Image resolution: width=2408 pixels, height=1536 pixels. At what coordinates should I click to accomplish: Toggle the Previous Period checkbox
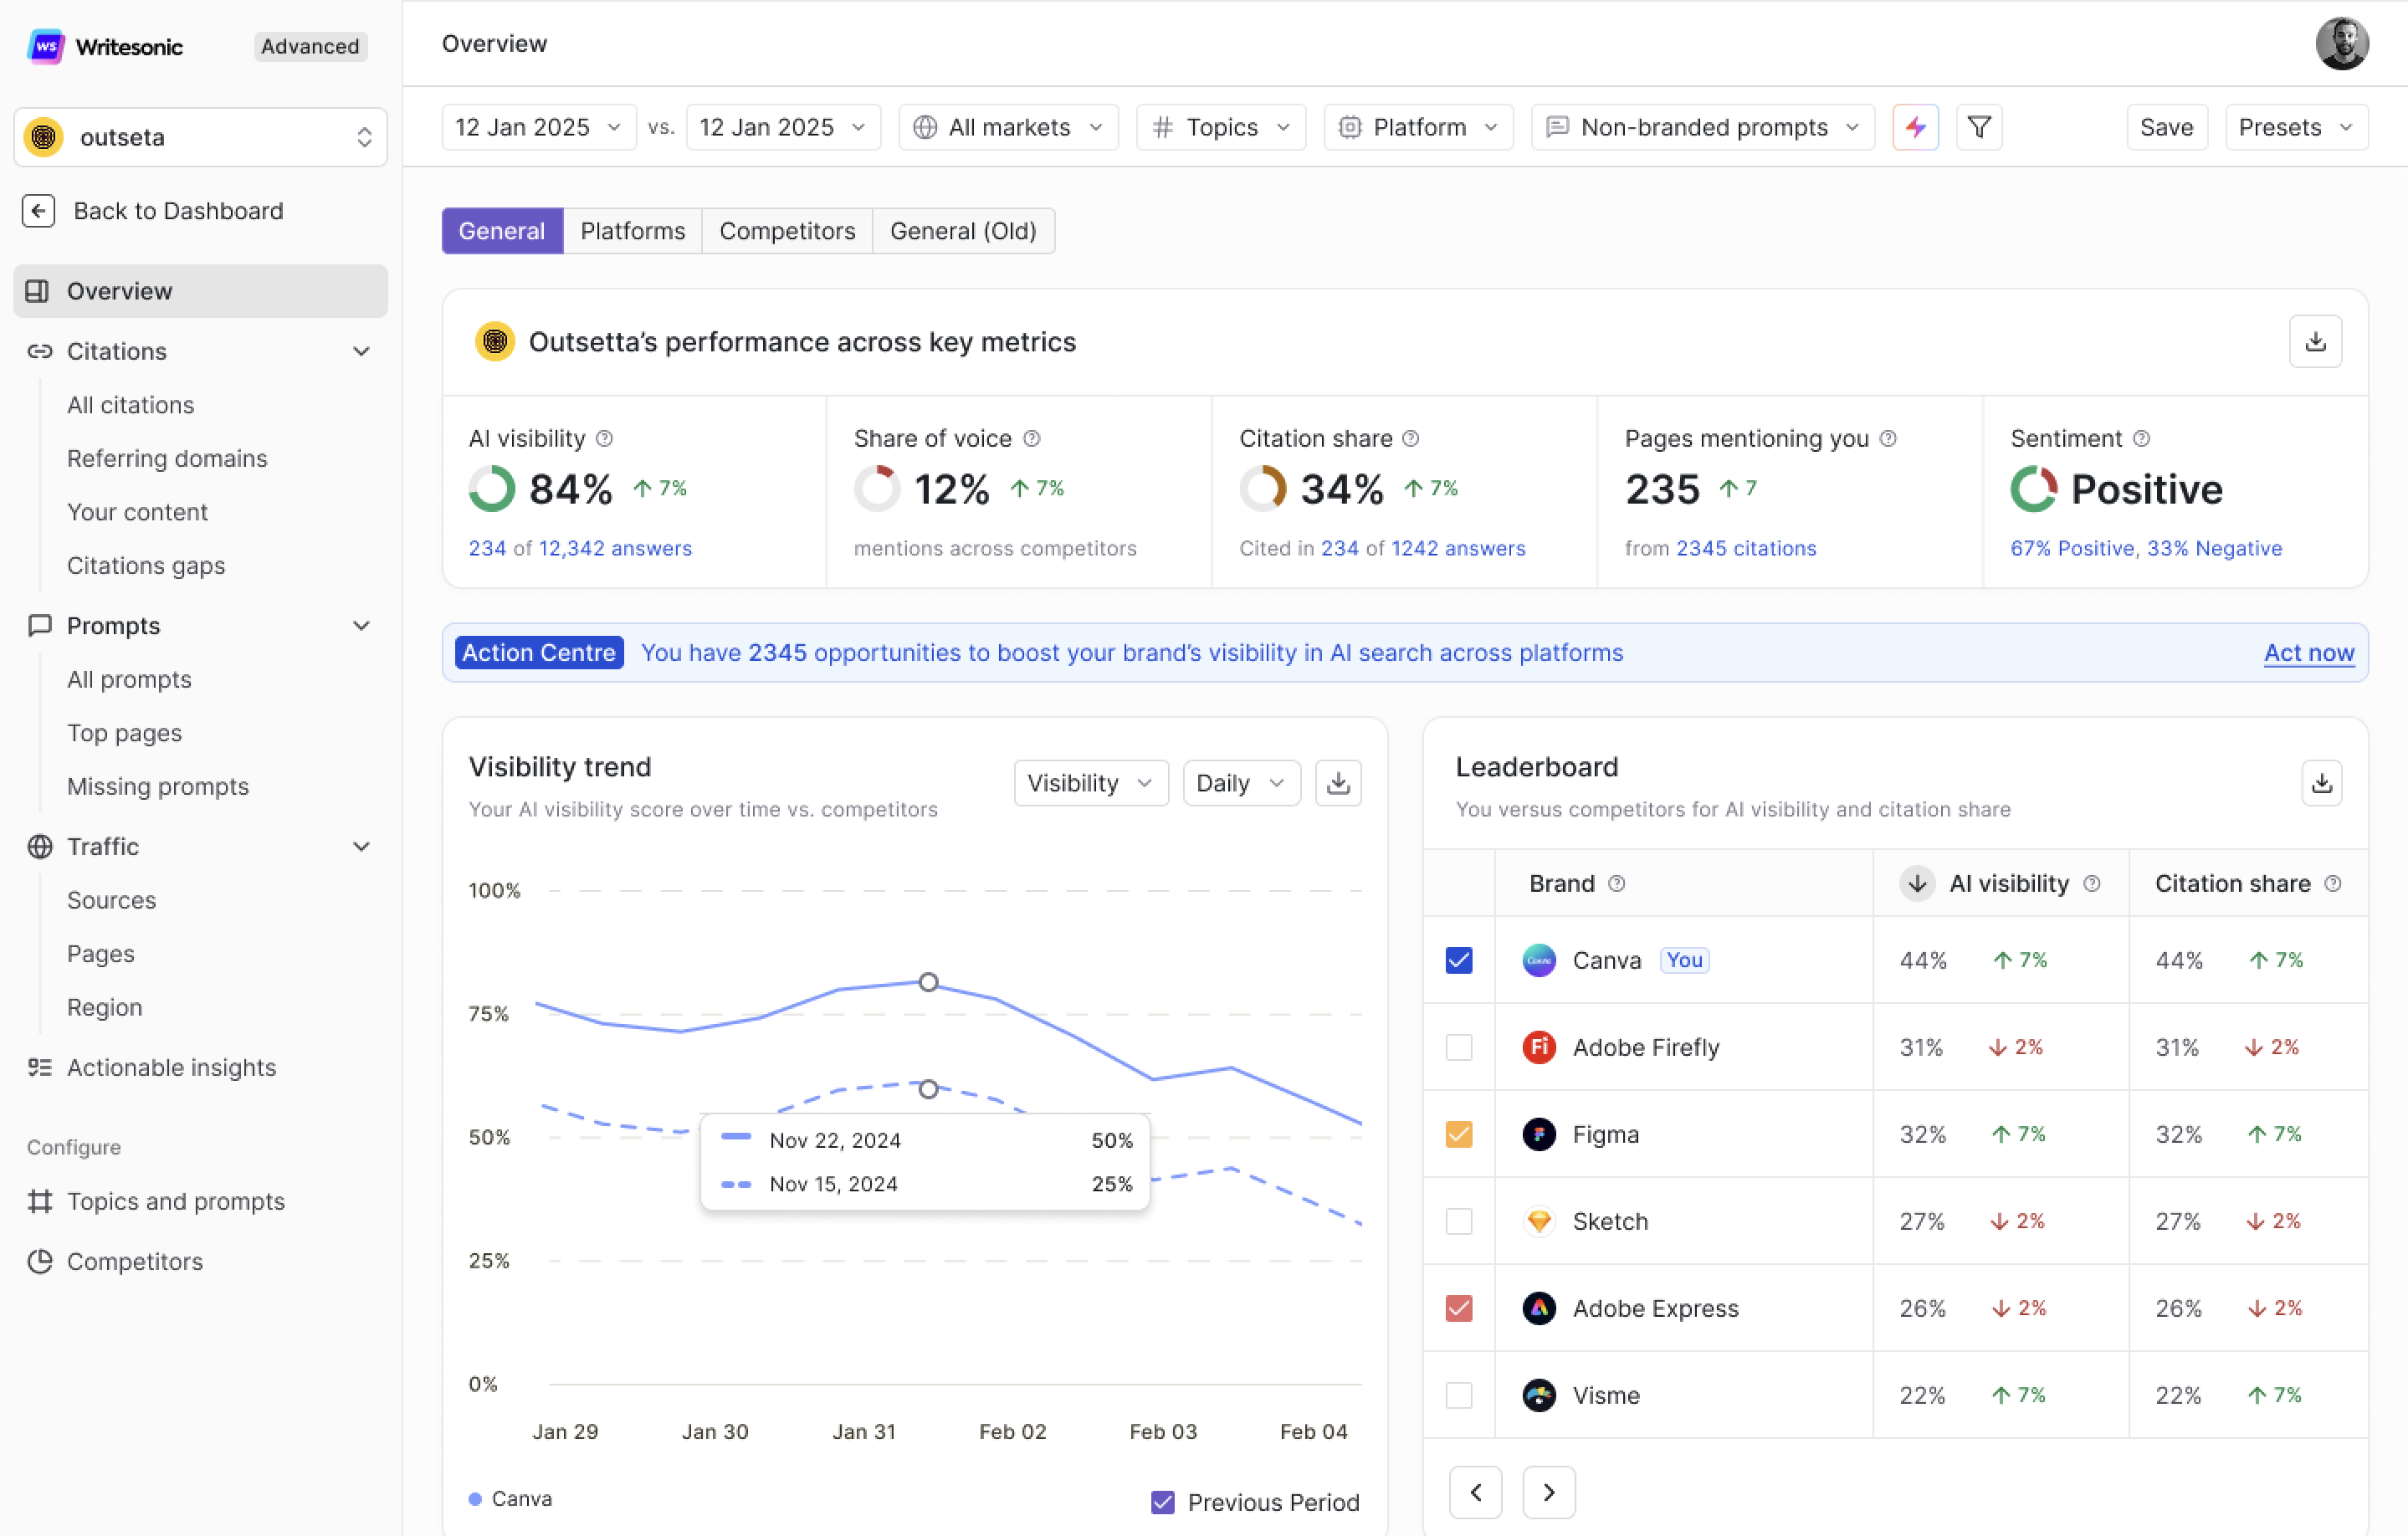click(x=1162, y=1502)
